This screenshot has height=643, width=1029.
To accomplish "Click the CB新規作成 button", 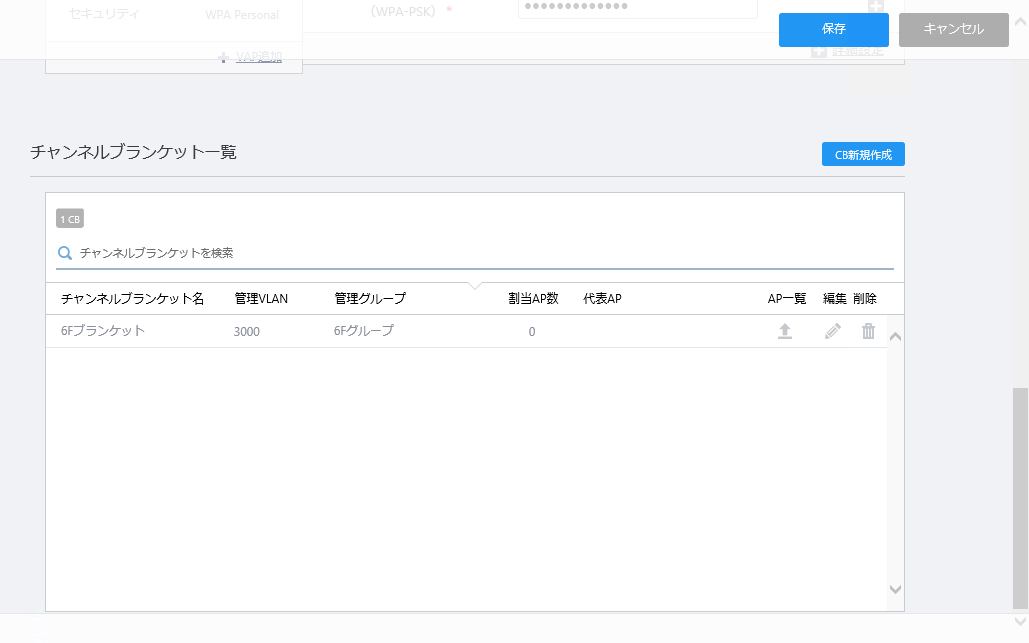I will point(863,154).
